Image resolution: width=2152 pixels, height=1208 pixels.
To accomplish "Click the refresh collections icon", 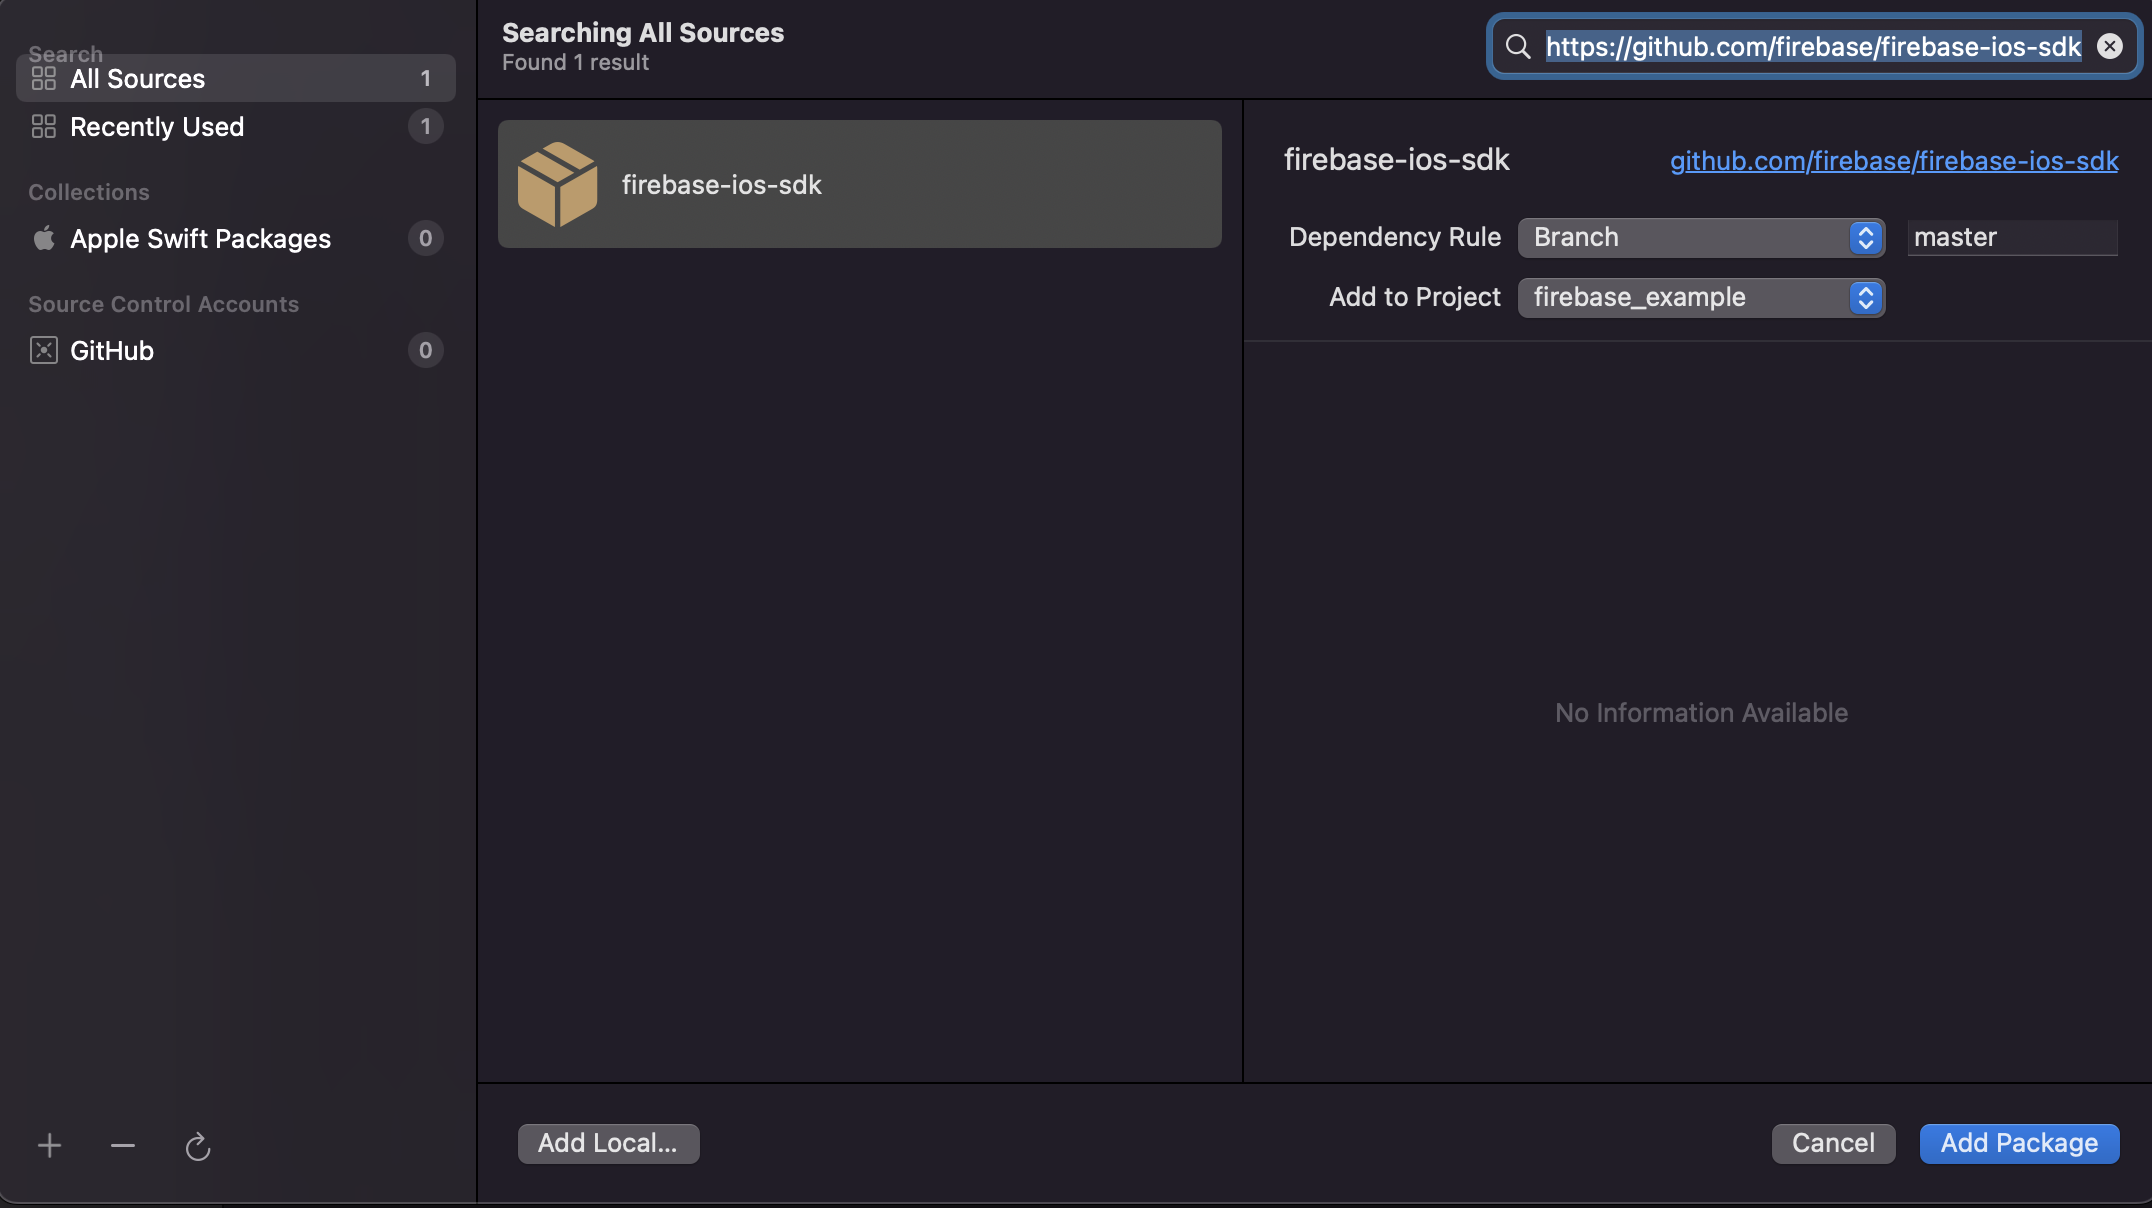I will click(198, 1146).
